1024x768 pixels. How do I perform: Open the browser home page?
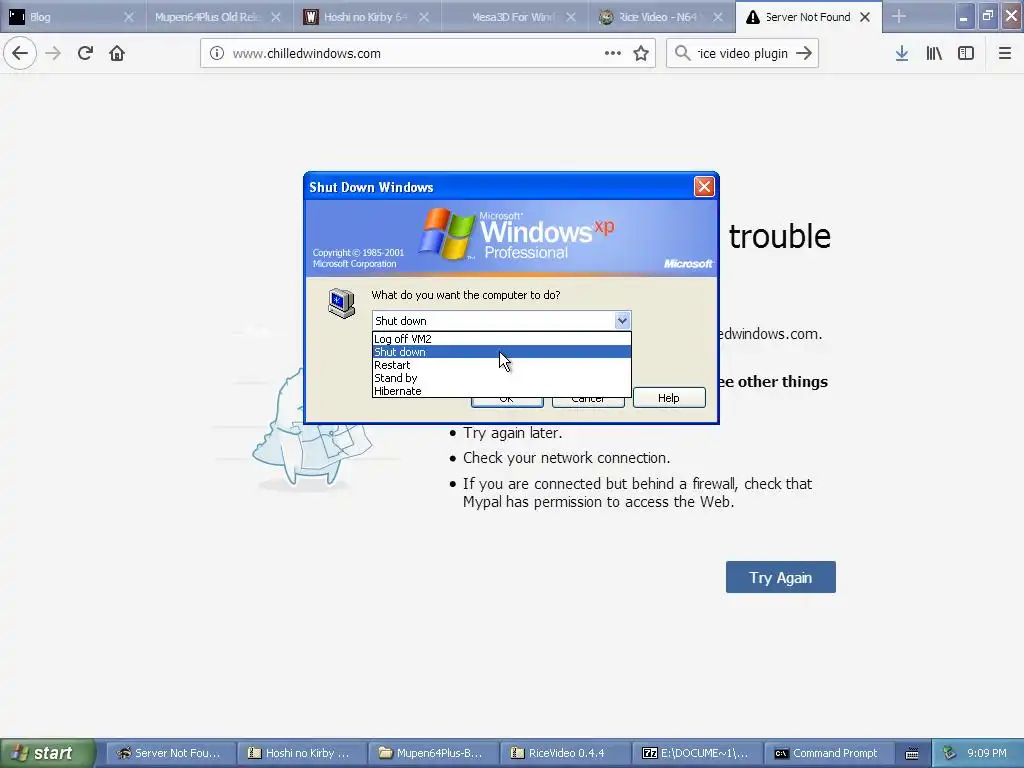117,53
